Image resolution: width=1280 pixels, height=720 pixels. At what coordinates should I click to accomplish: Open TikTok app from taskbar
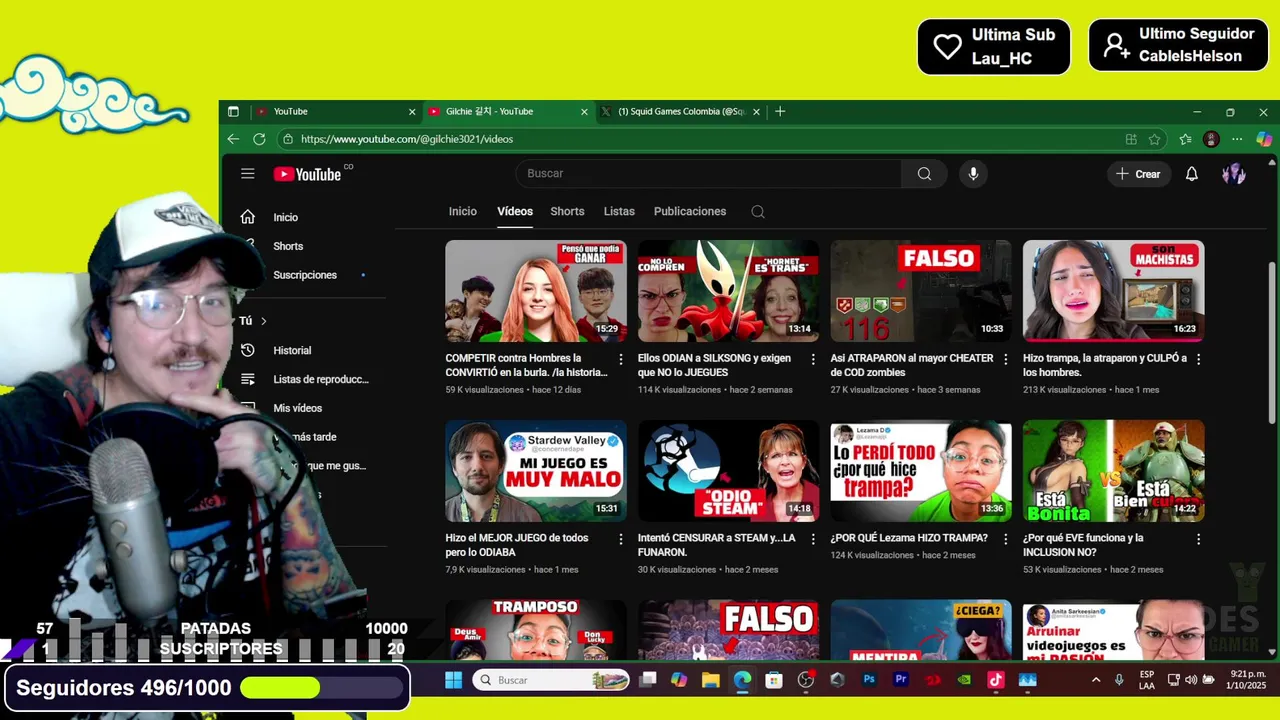point(995,680)
